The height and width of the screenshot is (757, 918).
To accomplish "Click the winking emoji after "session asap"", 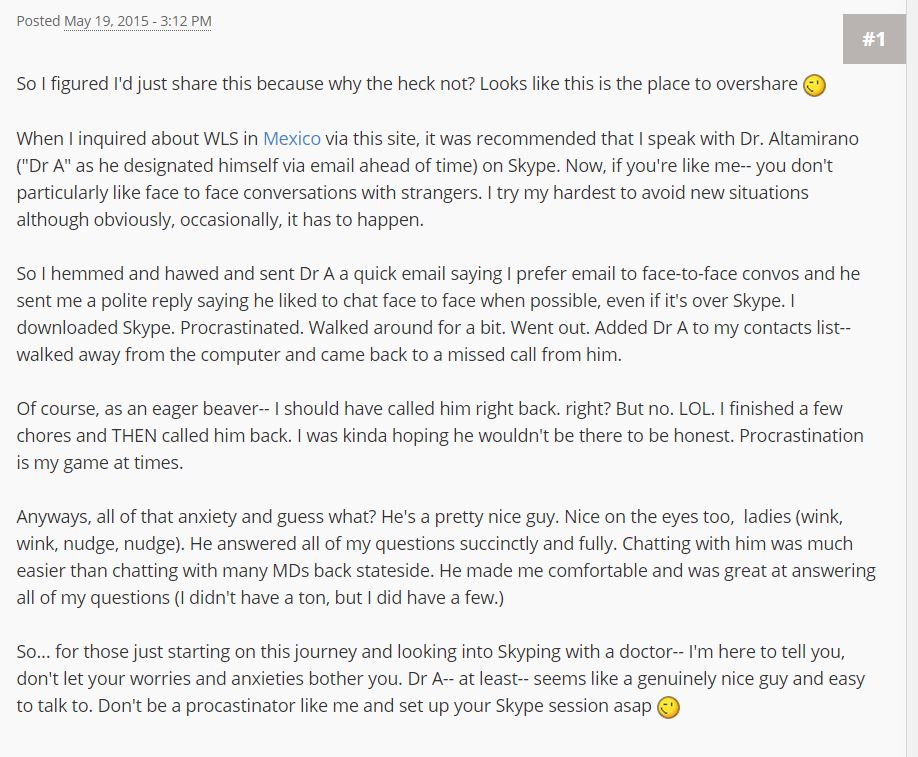I will tap(668, 707).
